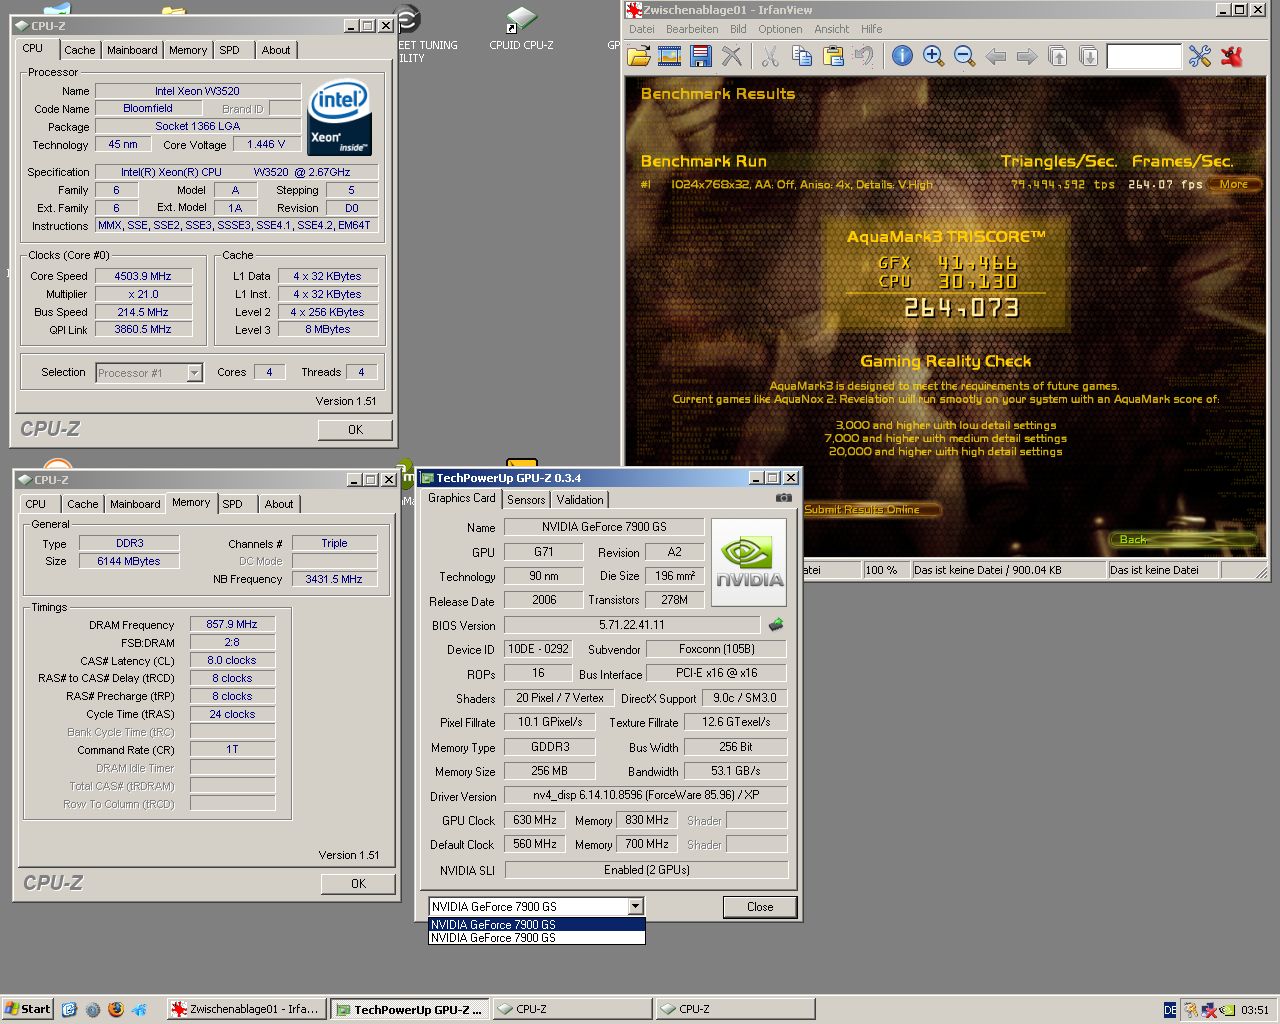This screenshot has width=1280, height=1024.
Task: Click the previous page icon in IrfanView
Action: [1057, 56]
